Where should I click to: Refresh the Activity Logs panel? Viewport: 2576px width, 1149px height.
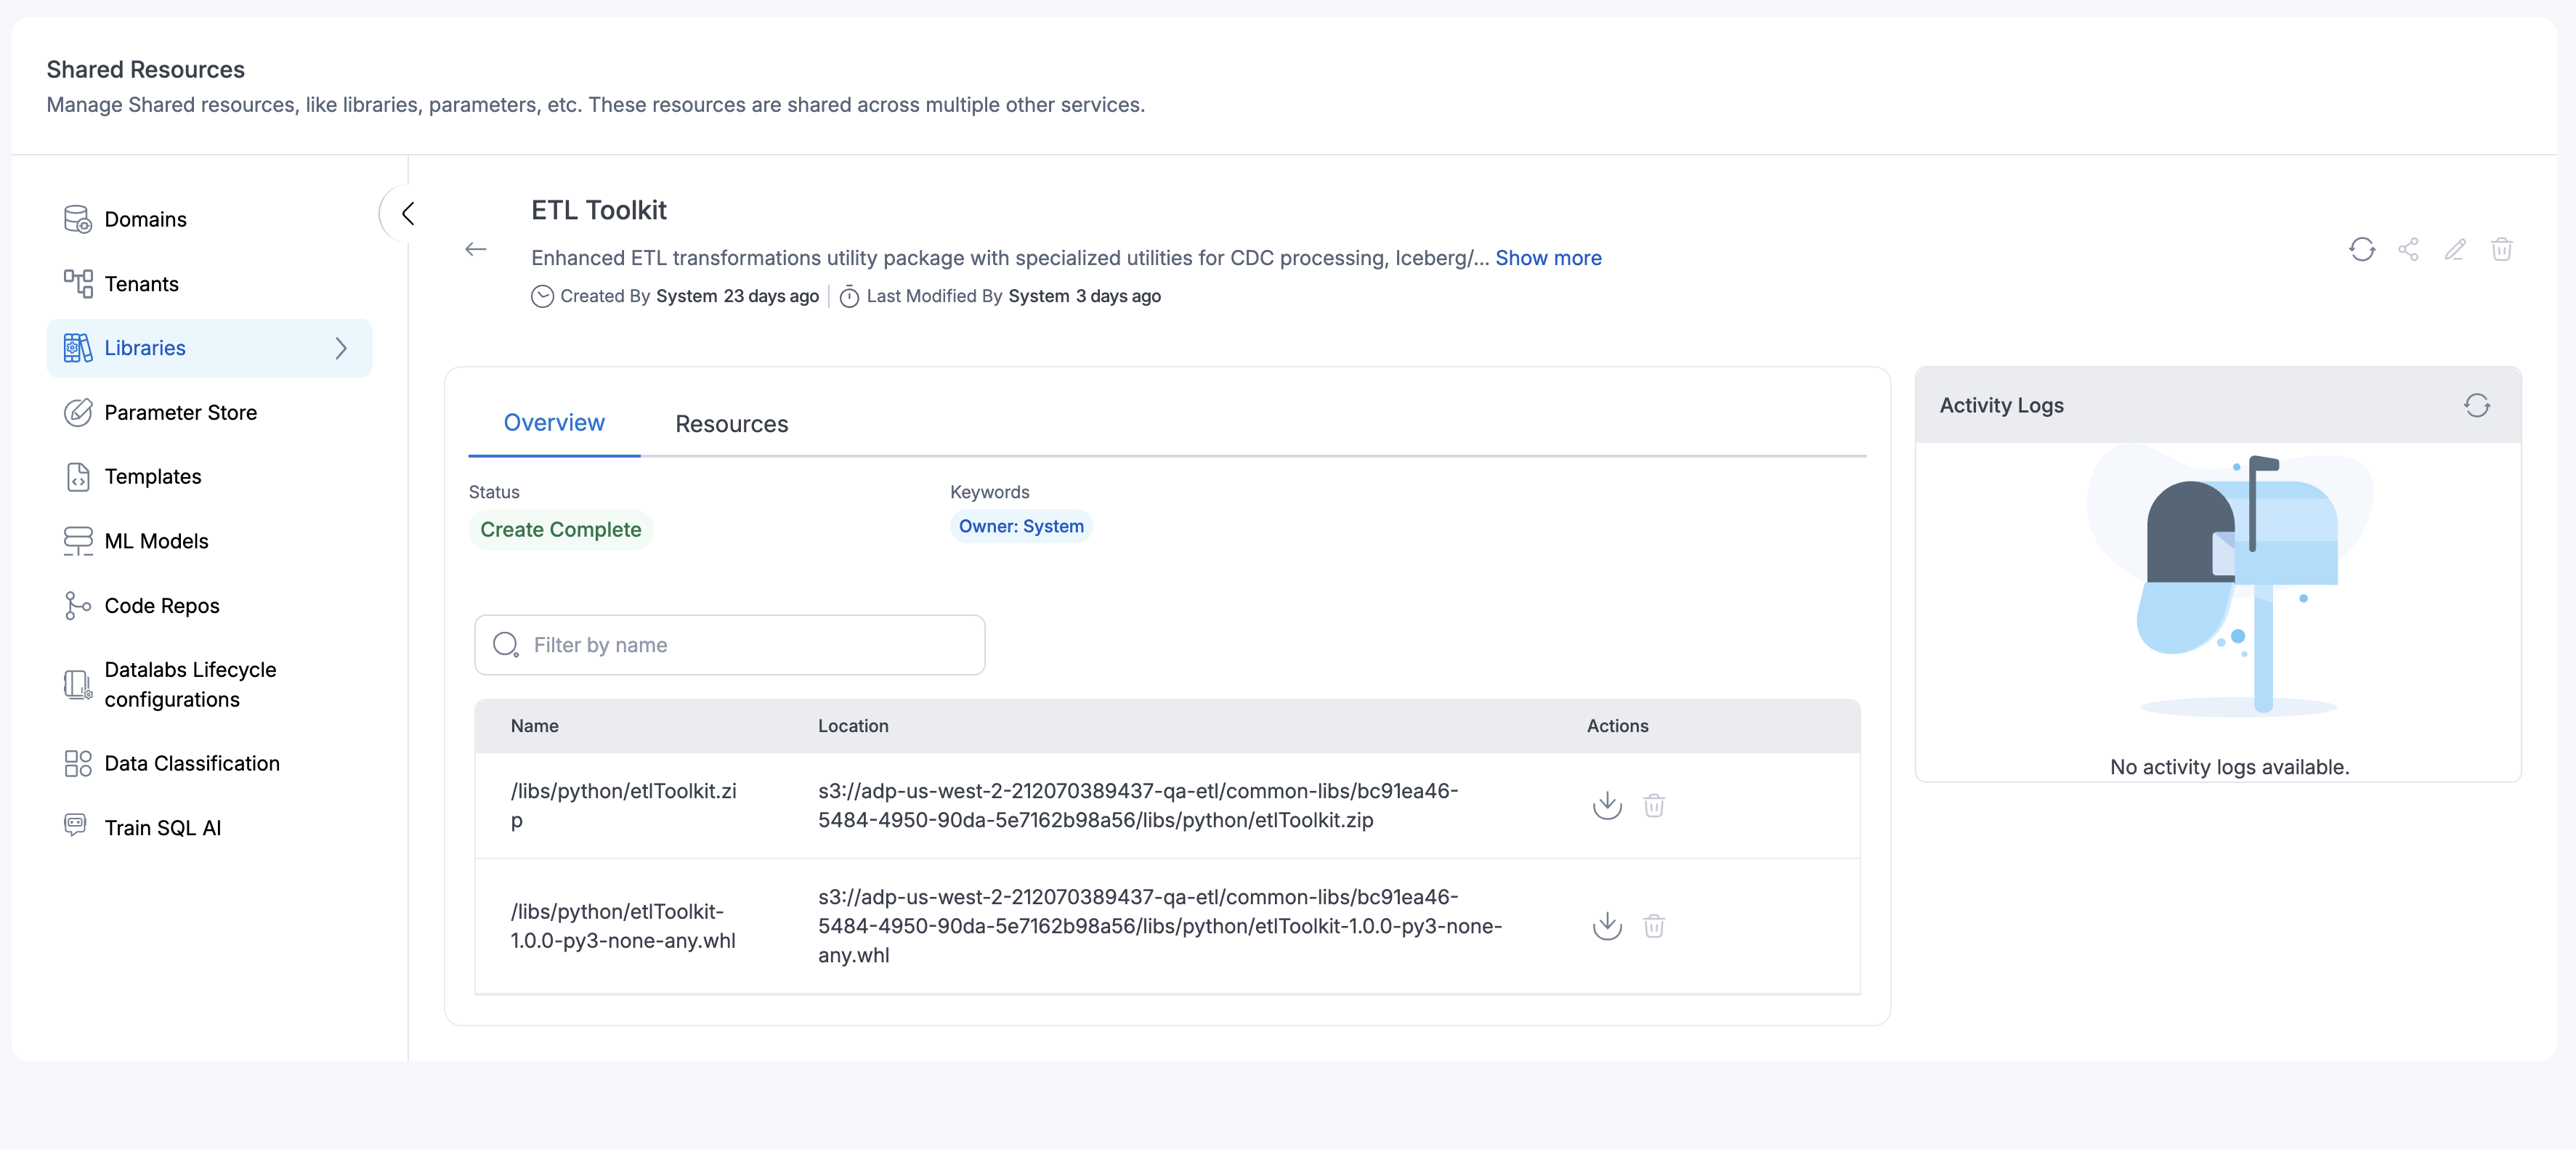click(2476, 405)
